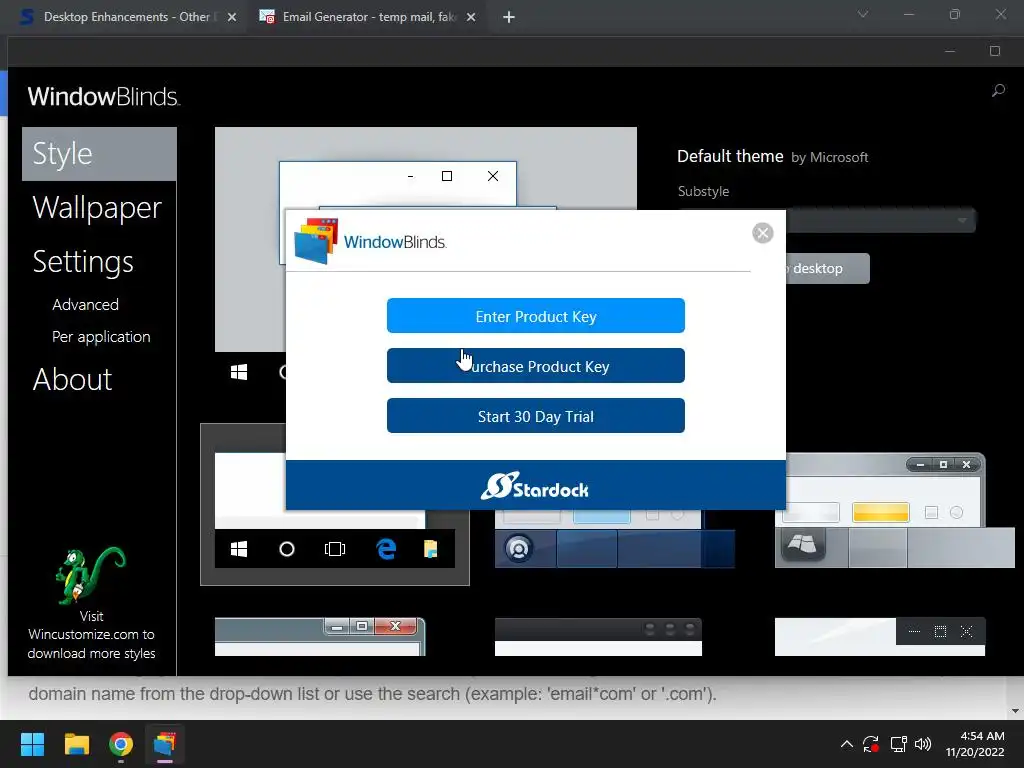Close the Email Generator browser tab
The height and width of the screenshot is (768, 1024).
point(471,17)
